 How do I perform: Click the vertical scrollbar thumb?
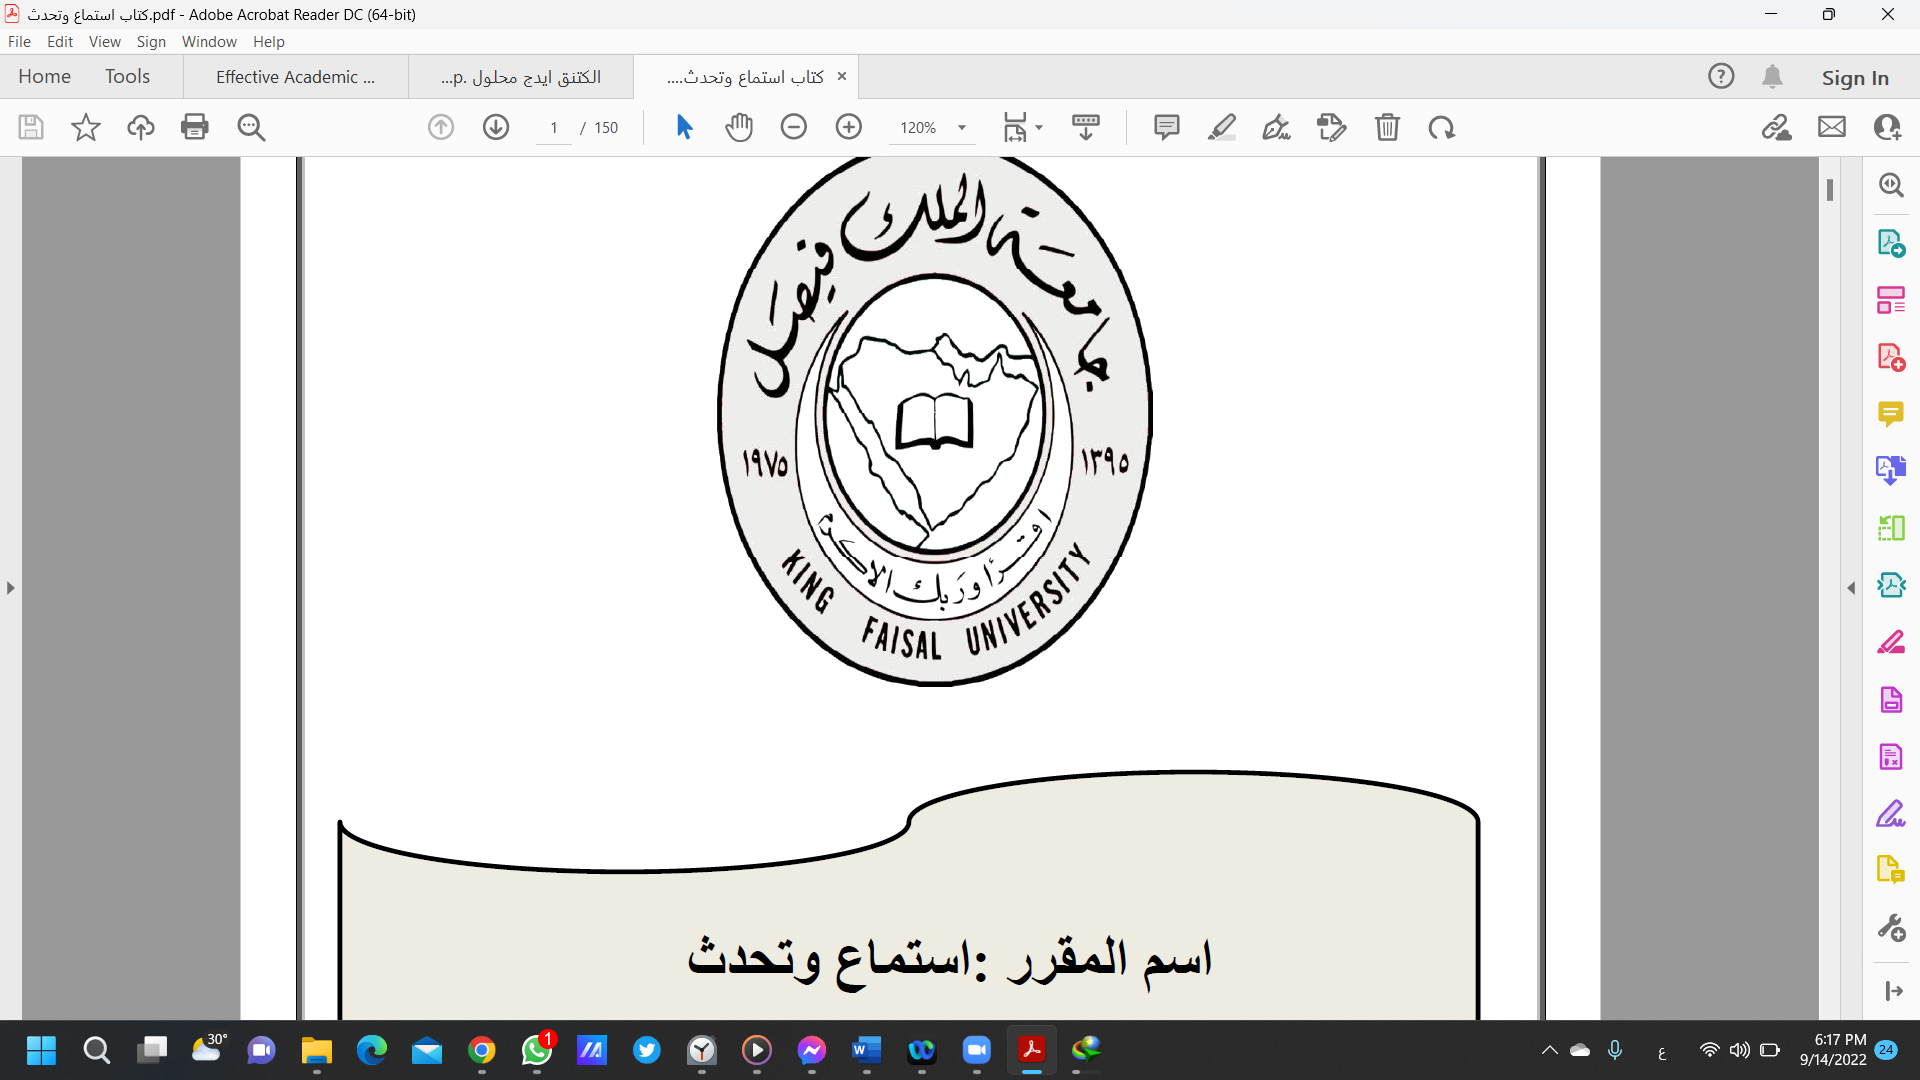coord(1829,190)
